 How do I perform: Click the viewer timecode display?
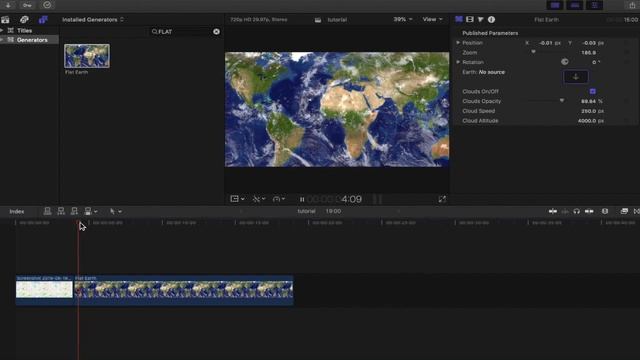pyautogui.click(x=335, y=199)
